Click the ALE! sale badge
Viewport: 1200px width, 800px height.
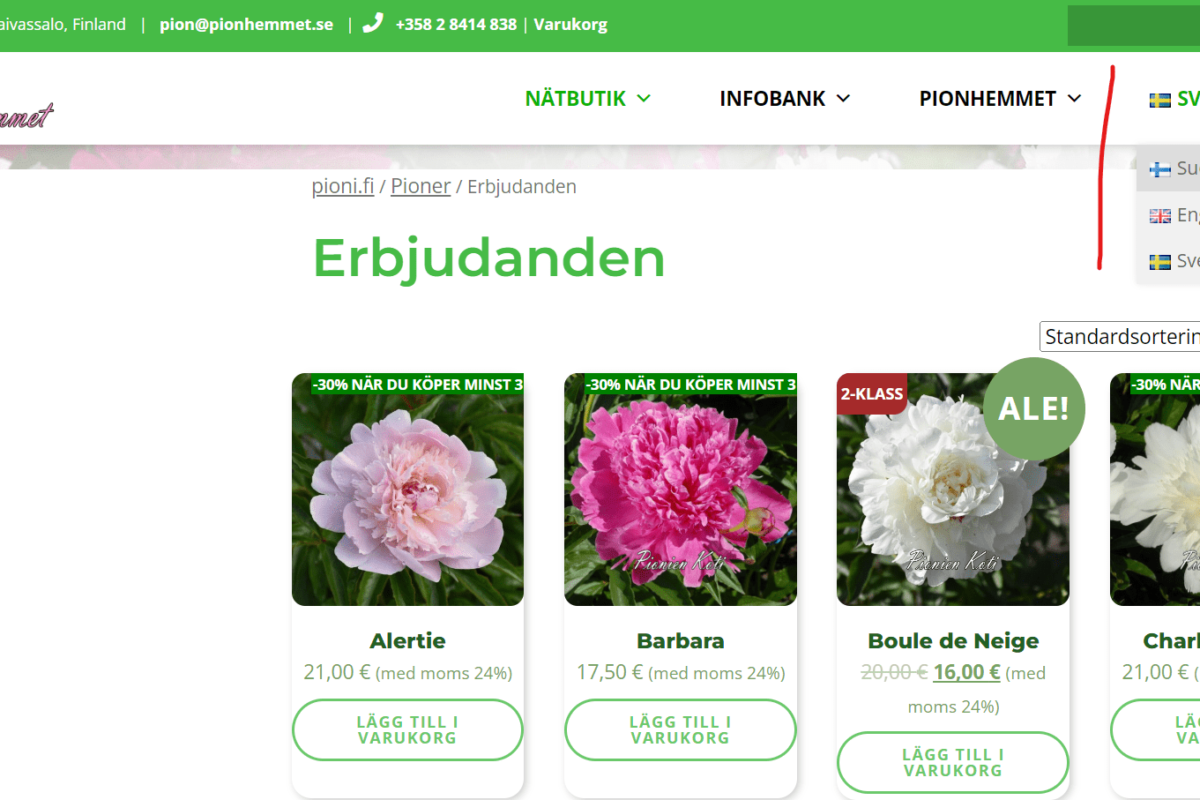click(x=1033, y=408)
